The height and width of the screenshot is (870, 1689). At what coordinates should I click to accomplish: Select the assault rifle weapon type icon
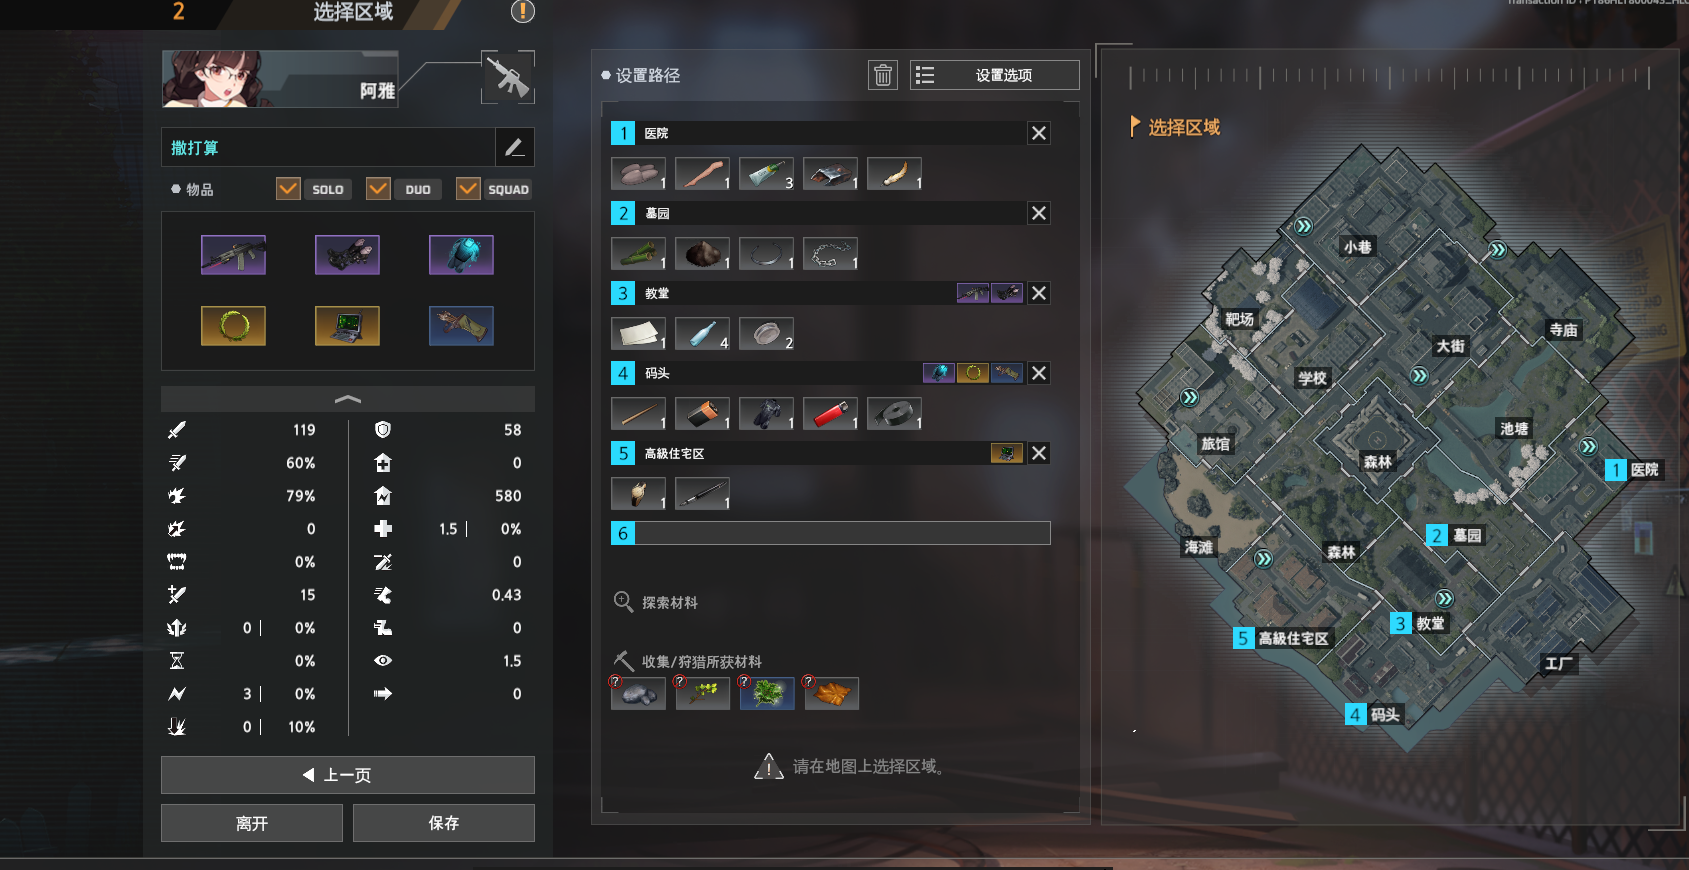pyautogui.click(x=508, y=77)
